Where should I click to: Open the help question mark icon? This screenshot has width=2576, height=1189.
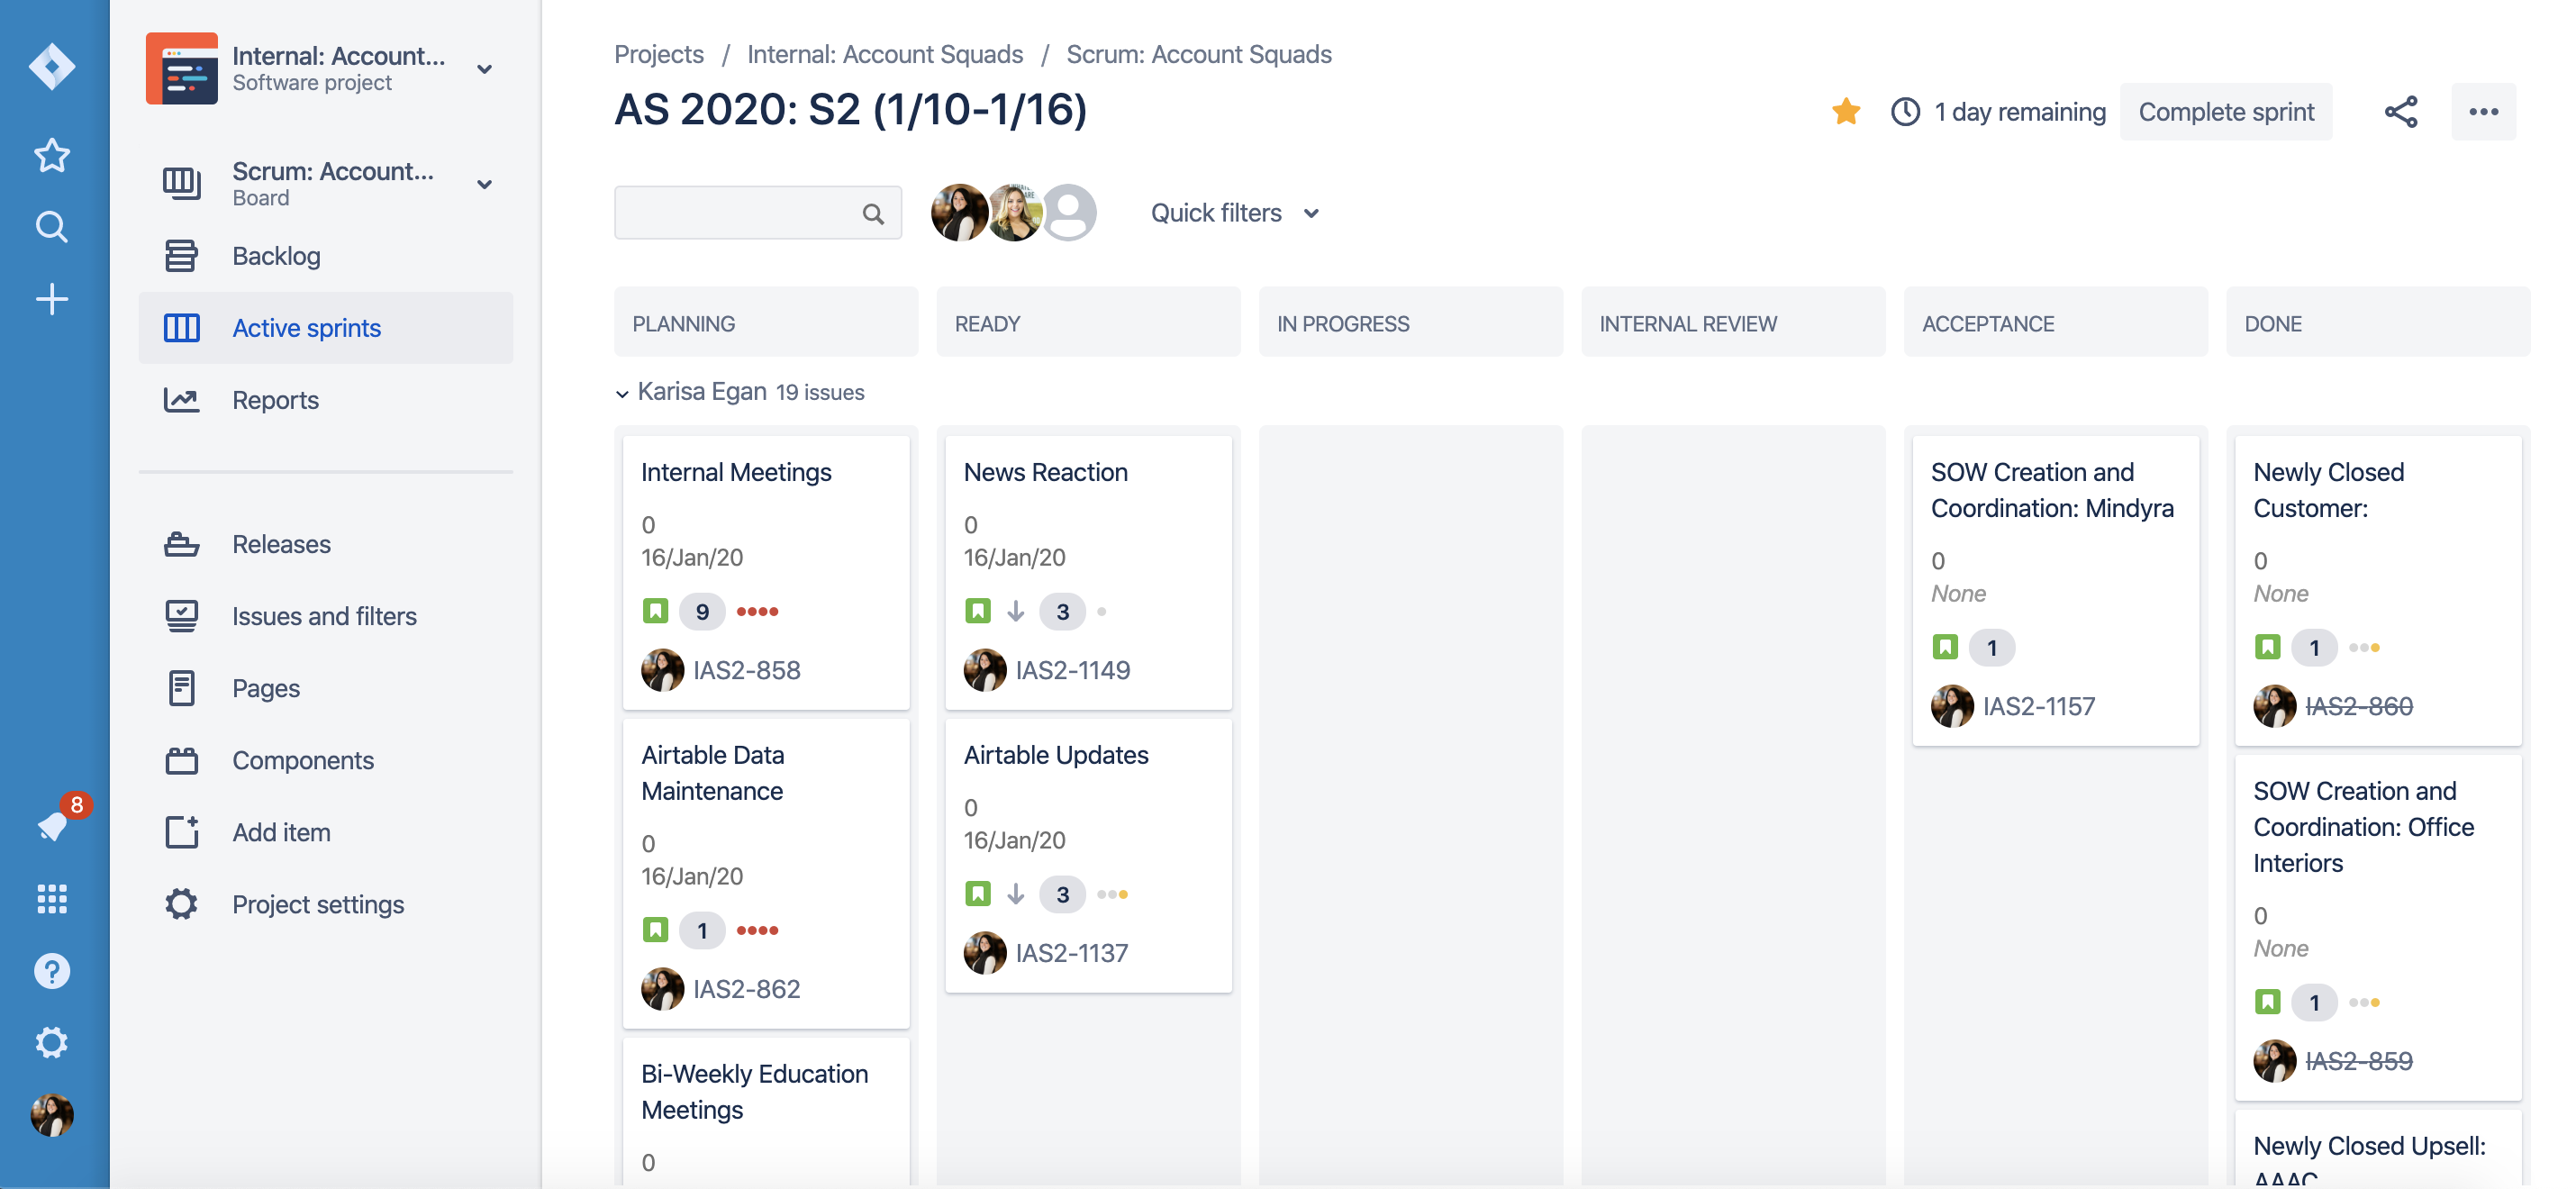(52, 971)
